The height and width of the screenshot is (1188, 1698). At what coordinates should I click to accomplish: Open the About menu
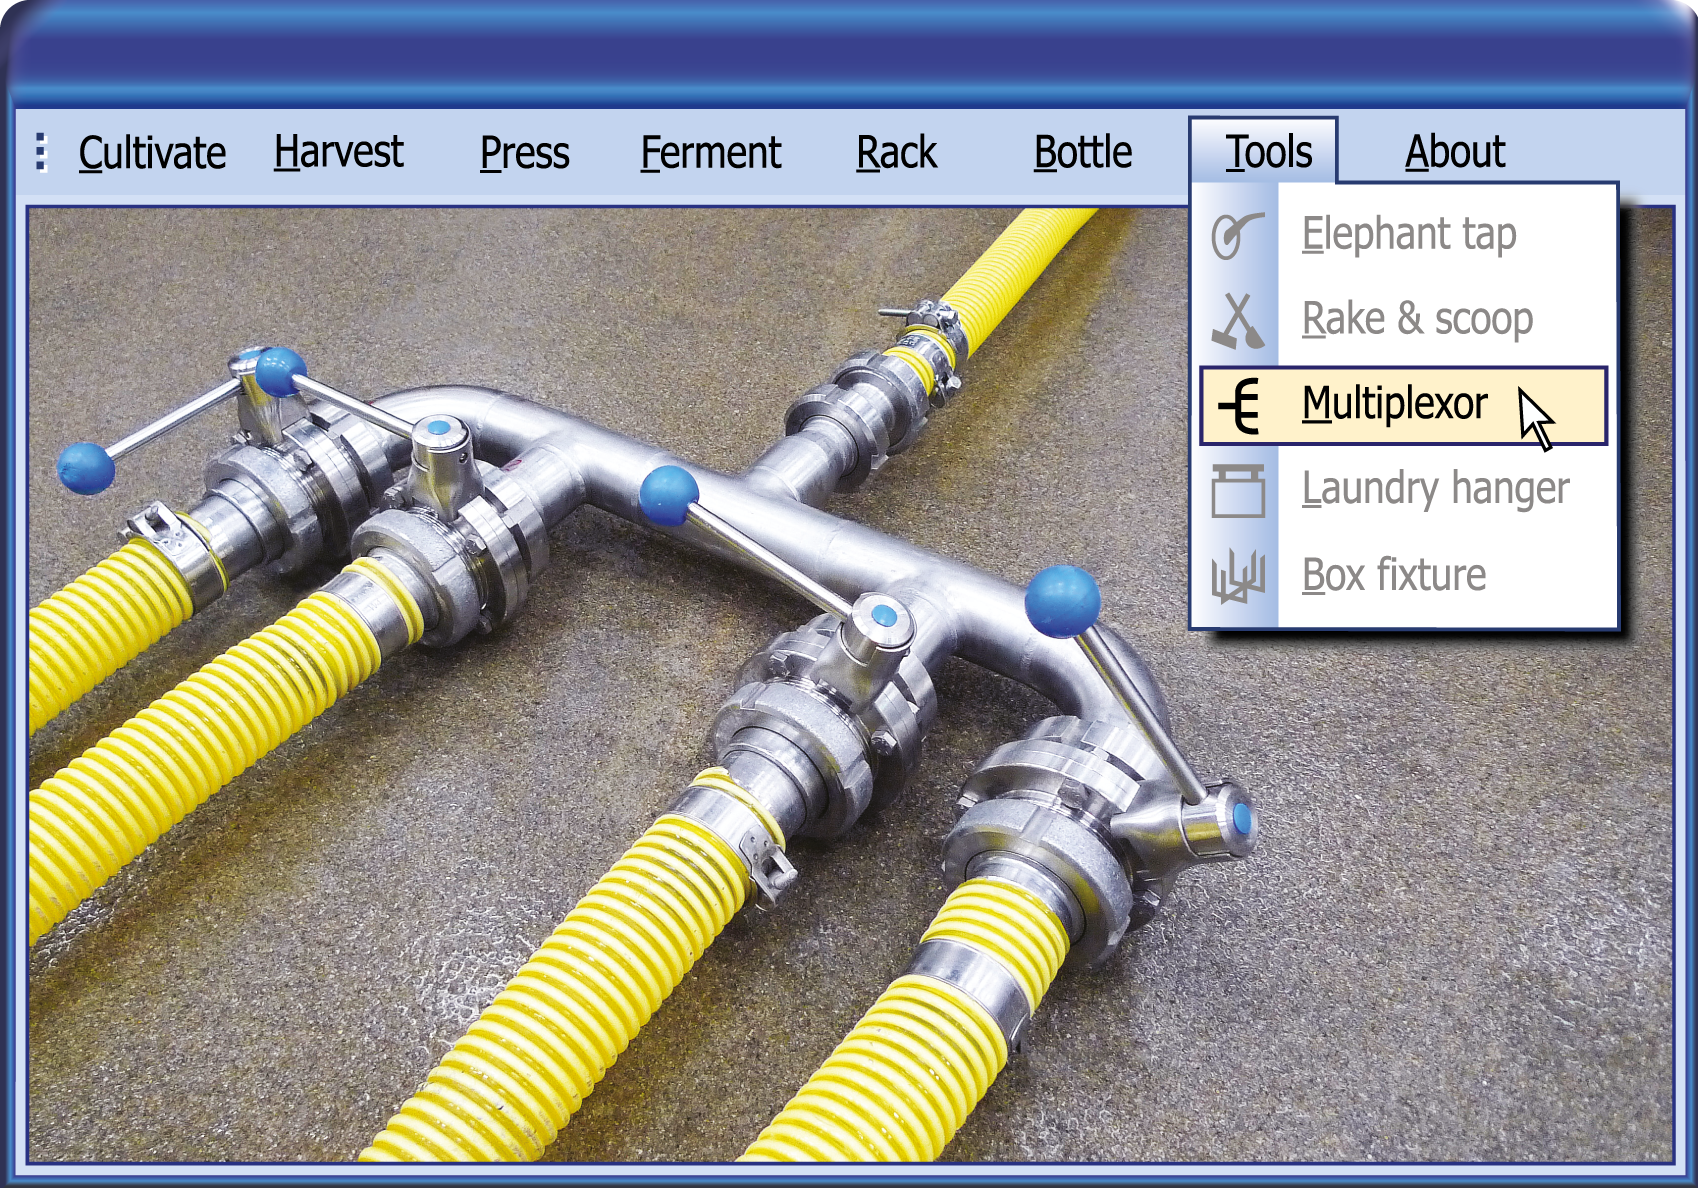[1454, 153]
